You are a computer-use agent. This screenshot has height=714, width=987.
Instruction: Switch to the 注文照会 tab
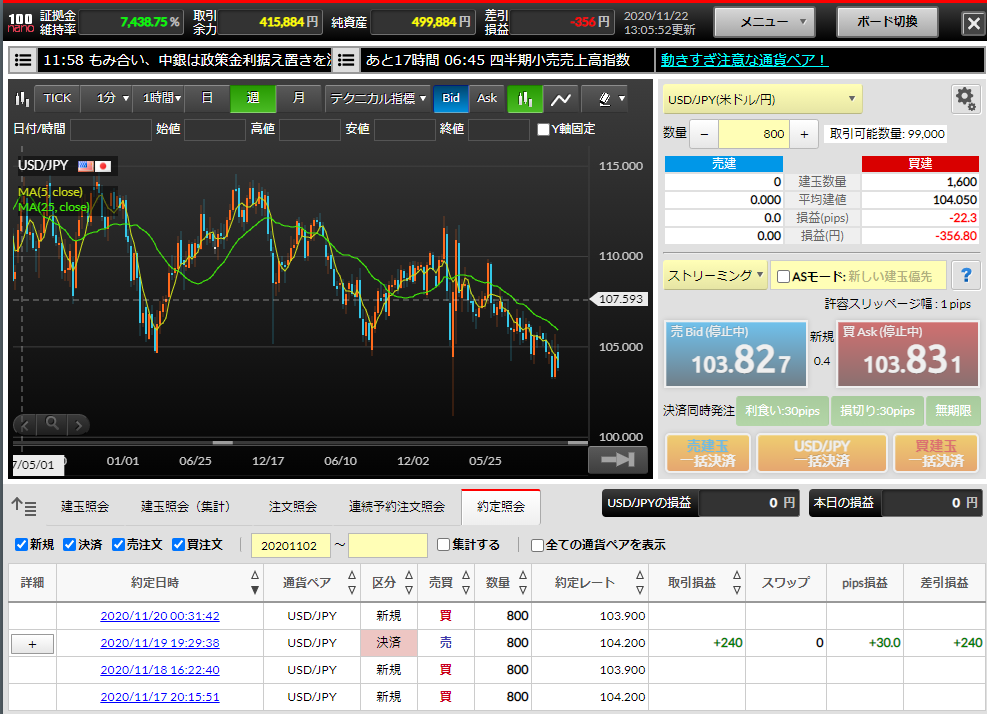(x=293, y=506)
